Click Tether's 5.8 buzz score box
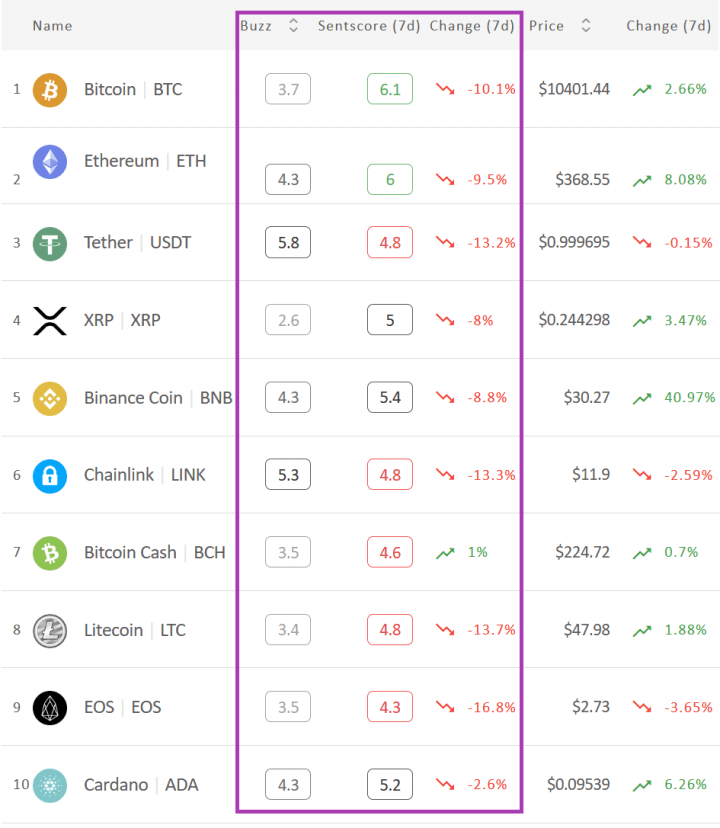The image size is (720, 828). click(288, 243)
